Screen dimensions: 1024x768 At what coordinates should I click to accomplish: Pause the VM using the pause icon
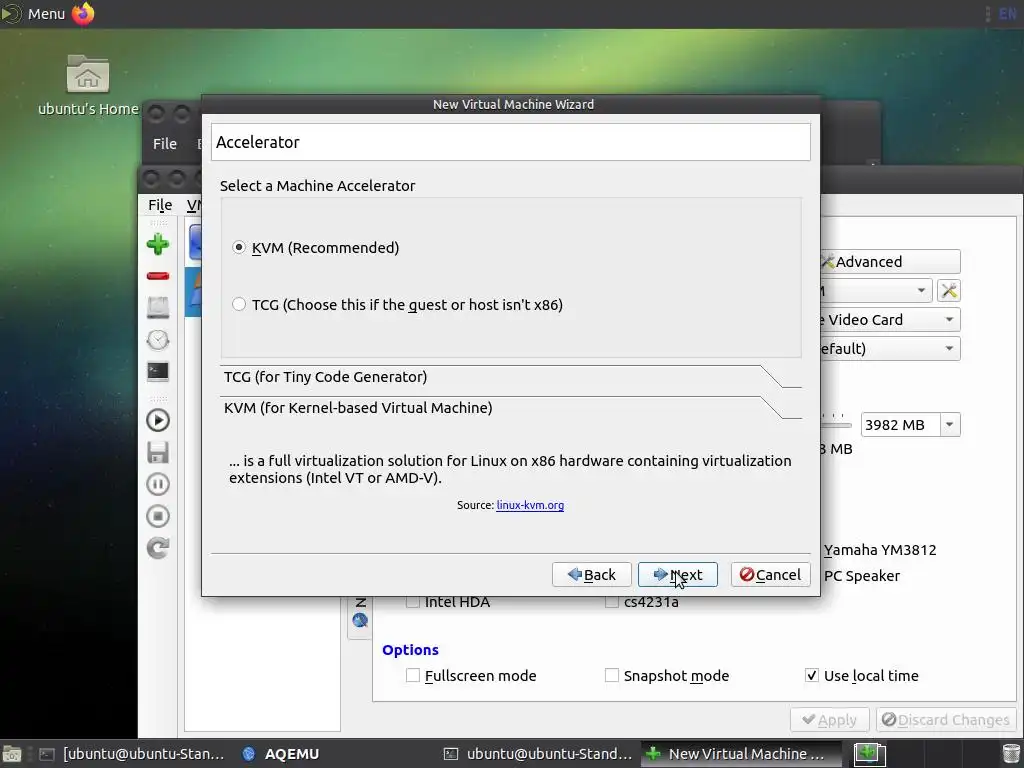[157, 484]
